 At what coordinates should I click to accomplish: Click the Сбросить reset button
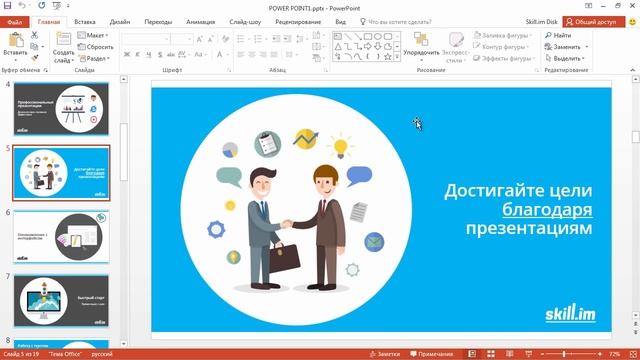tap(96, 47)
